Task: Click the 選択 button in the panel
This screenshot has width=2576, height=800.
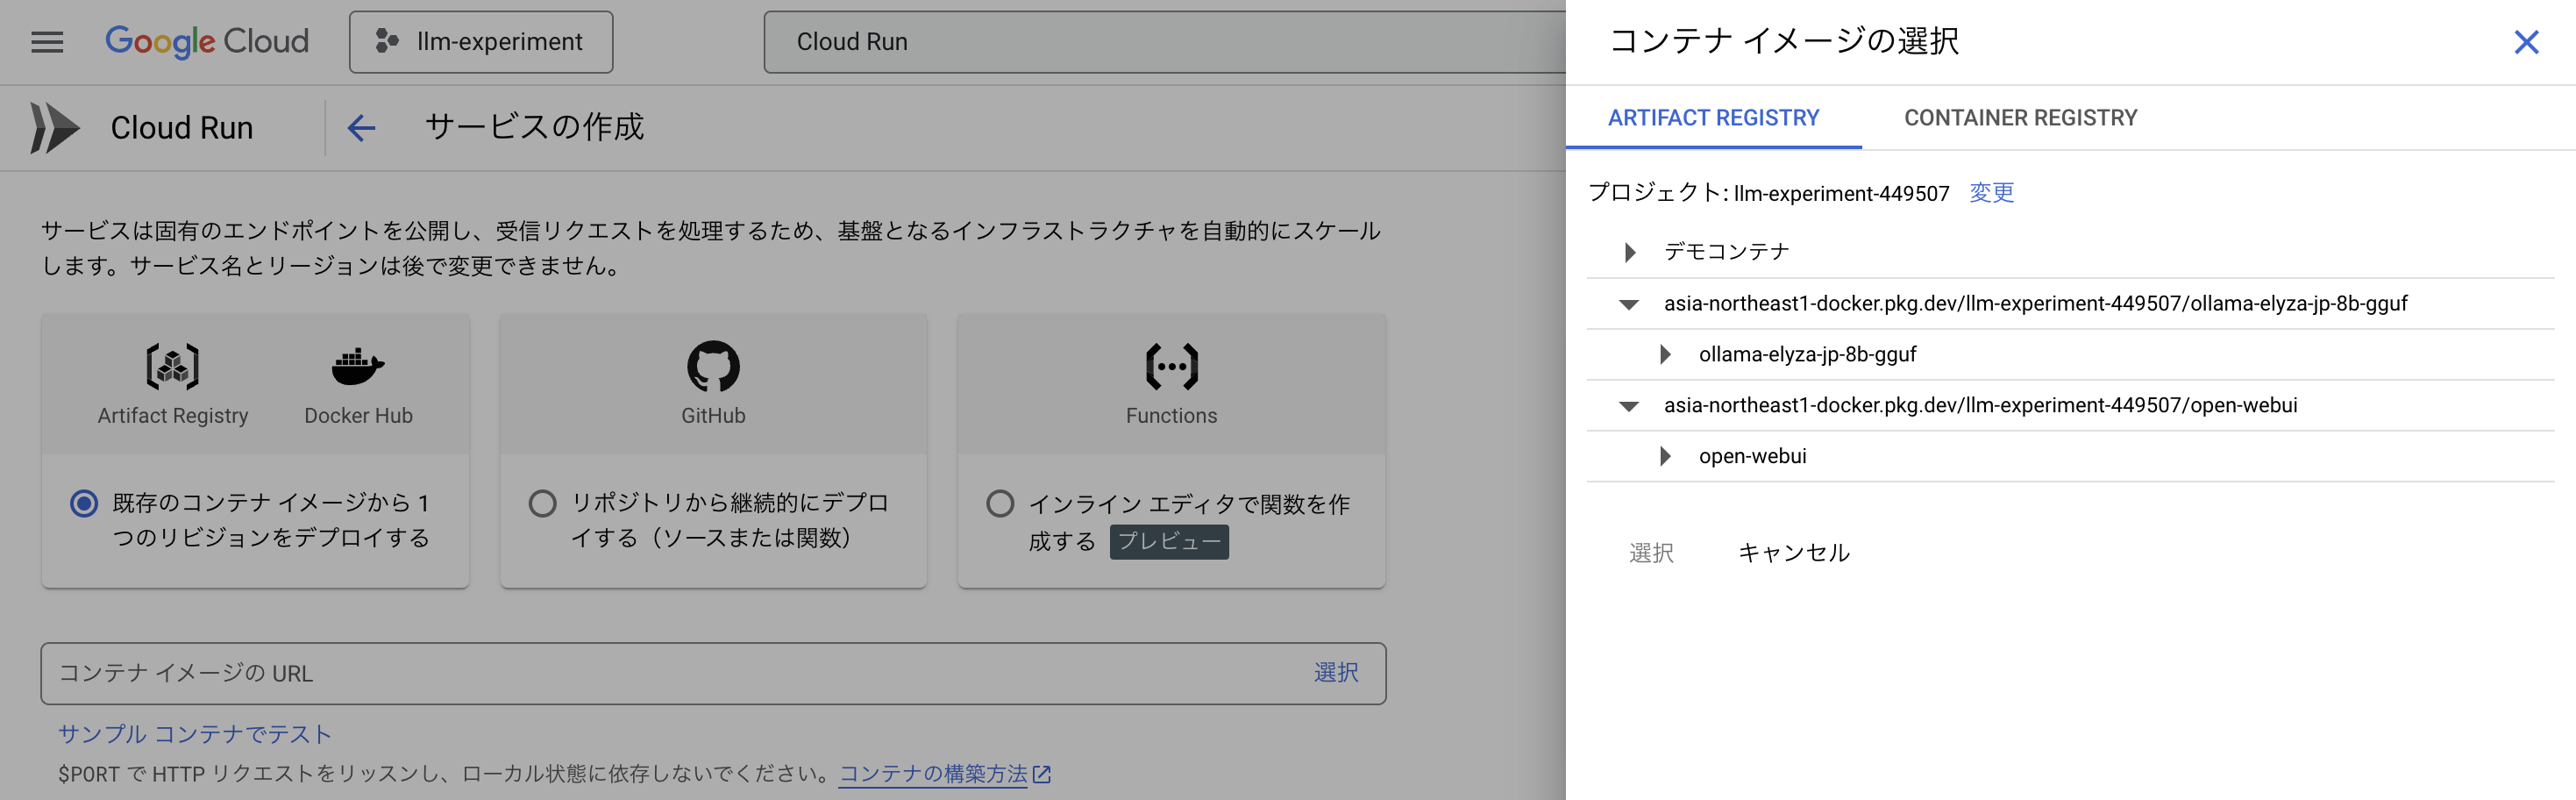Action: [1651, 553]
